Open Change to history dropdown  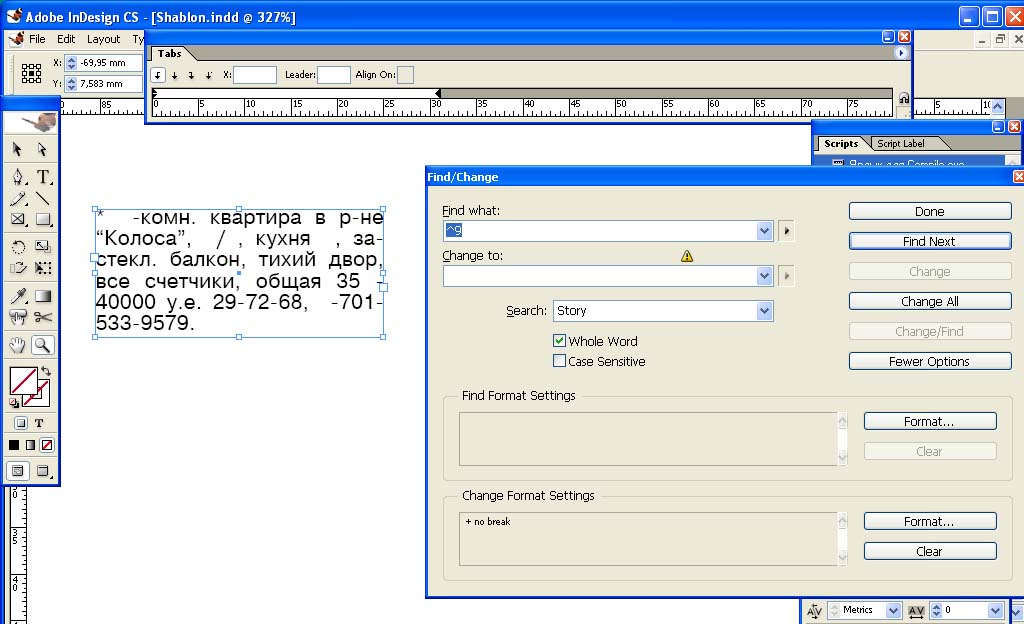[x=765, y=276]
